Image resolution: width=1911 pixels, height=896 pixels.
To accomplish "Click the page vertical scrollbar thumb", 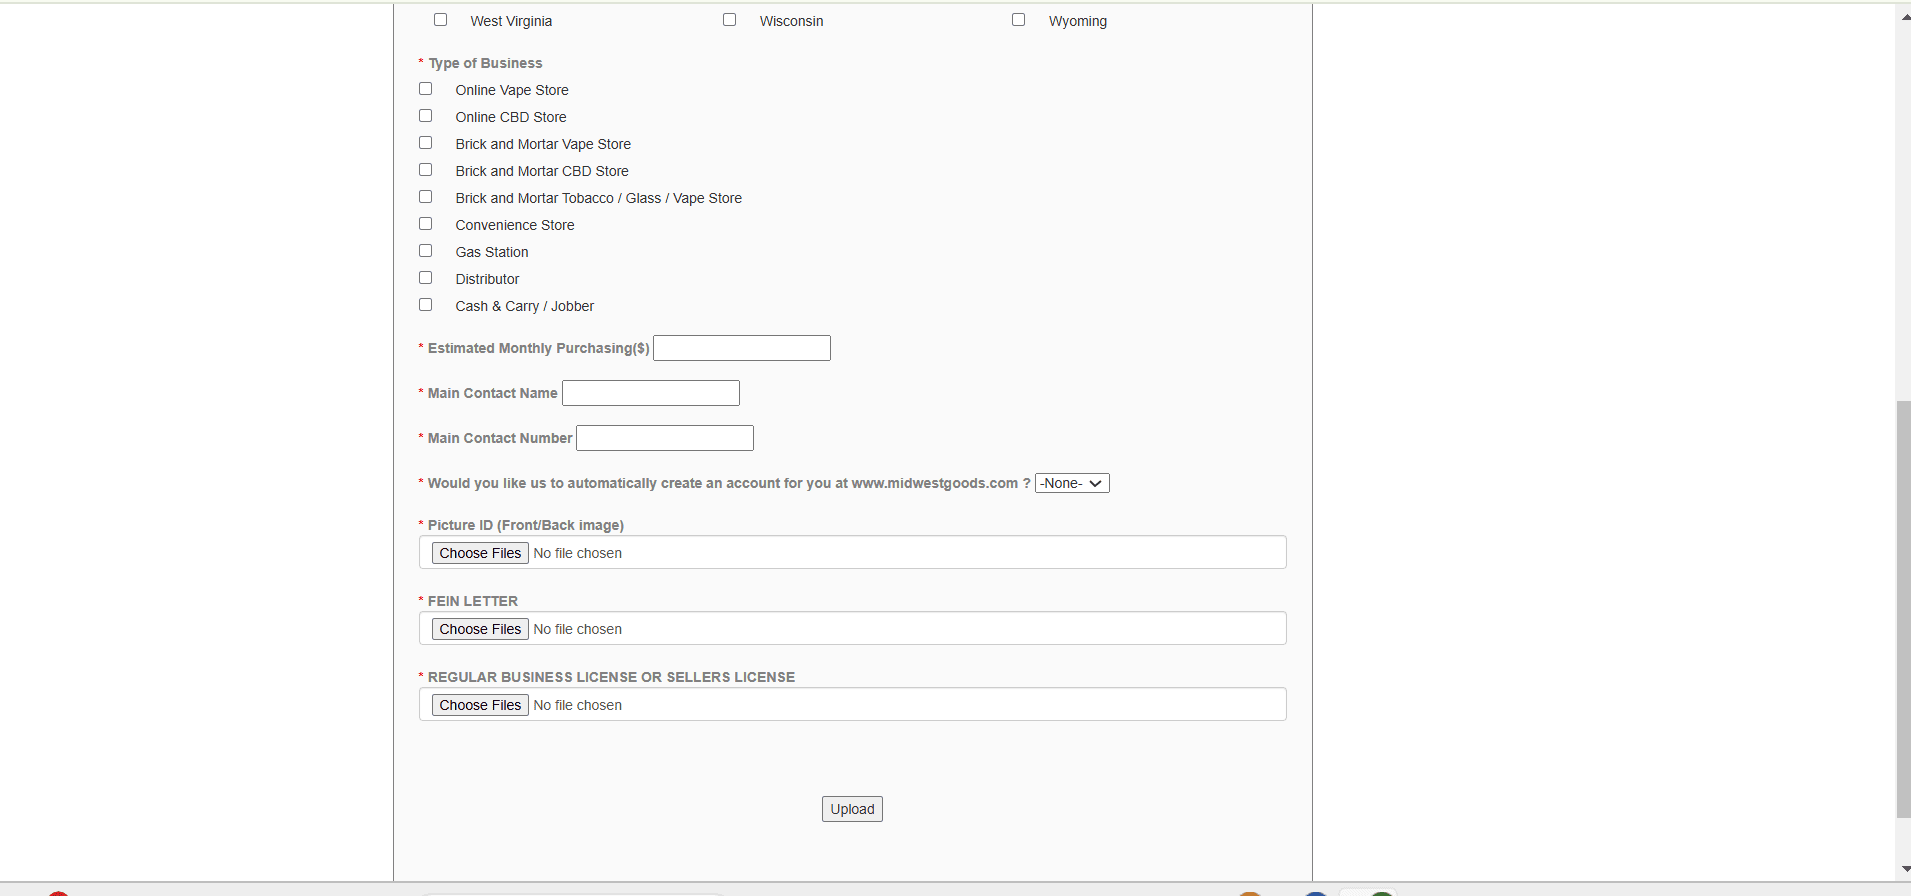I will (x=1903, y=609).
